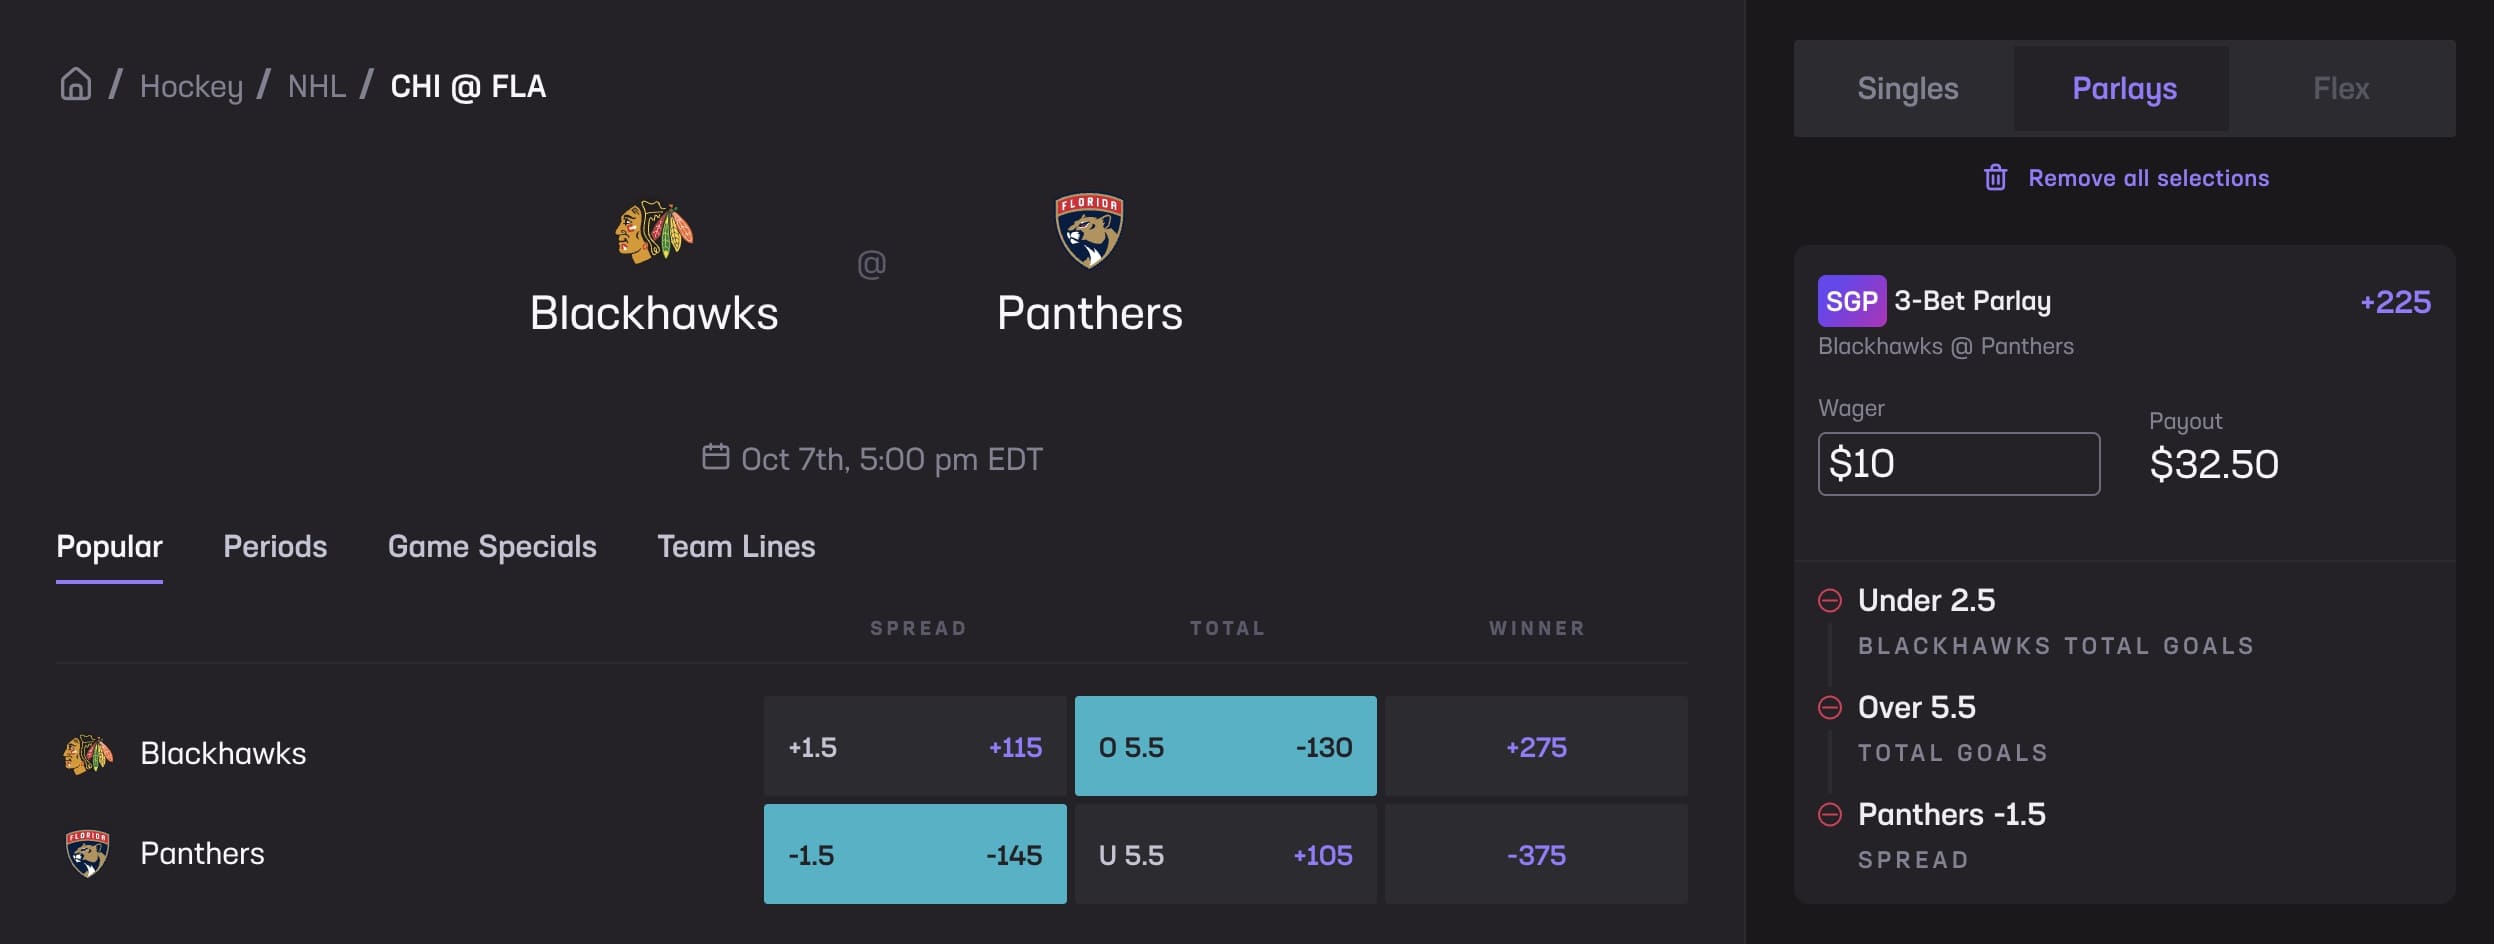Image resolution: width=2494 pixels, height=944 pixels.
Task: Click the Panthers logo in the odds row
Action: click(x=88, y=853)
